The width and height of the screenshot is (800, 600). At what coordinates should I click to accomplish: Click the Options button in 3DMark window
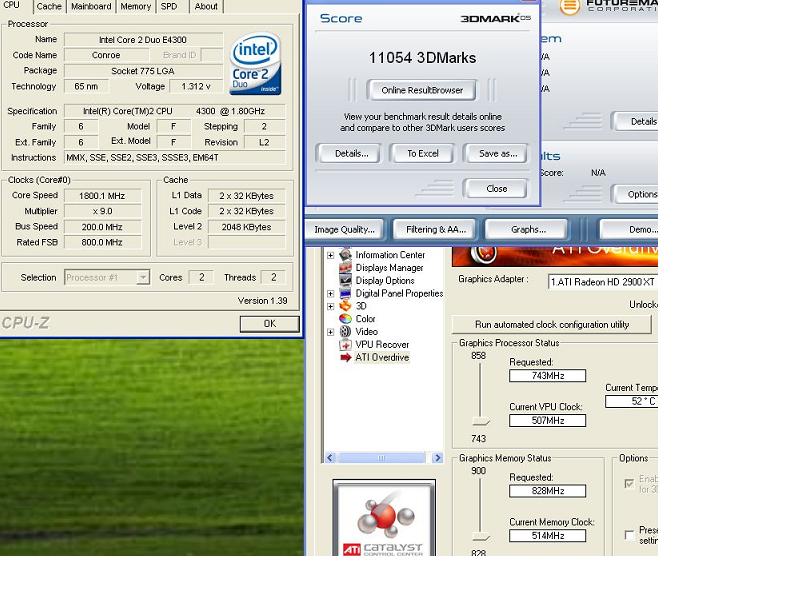coord(635,194)
